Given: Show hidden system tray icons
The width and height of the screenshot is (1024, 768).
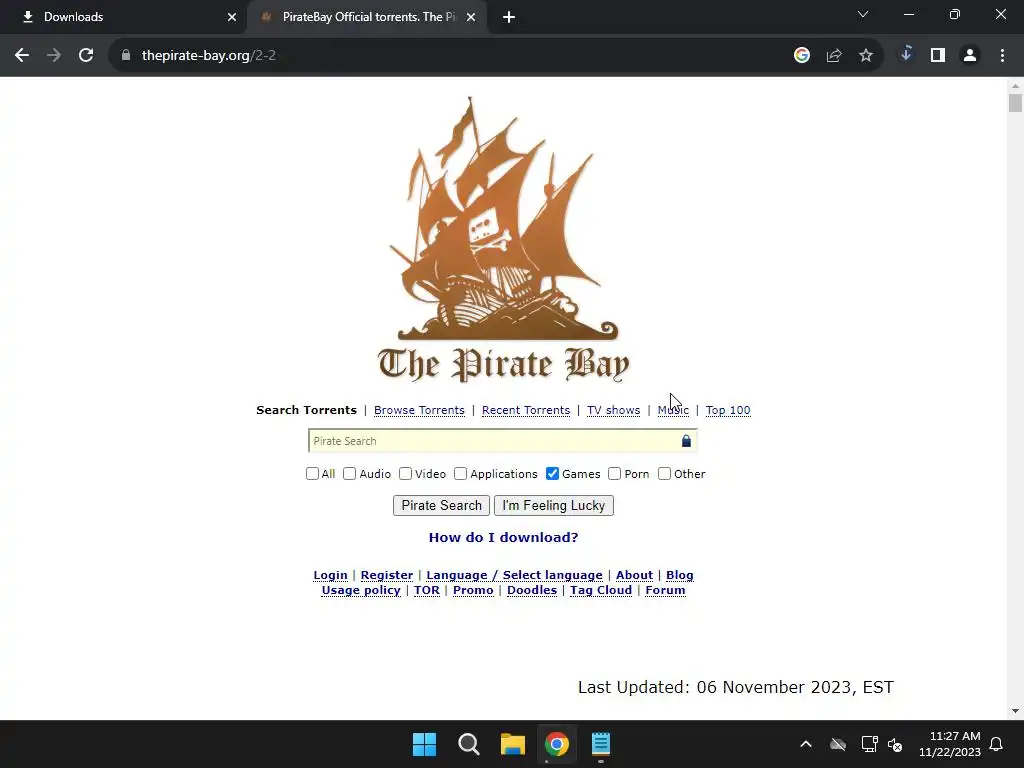Looking at the screenshot, I should (x=806, y=744).
